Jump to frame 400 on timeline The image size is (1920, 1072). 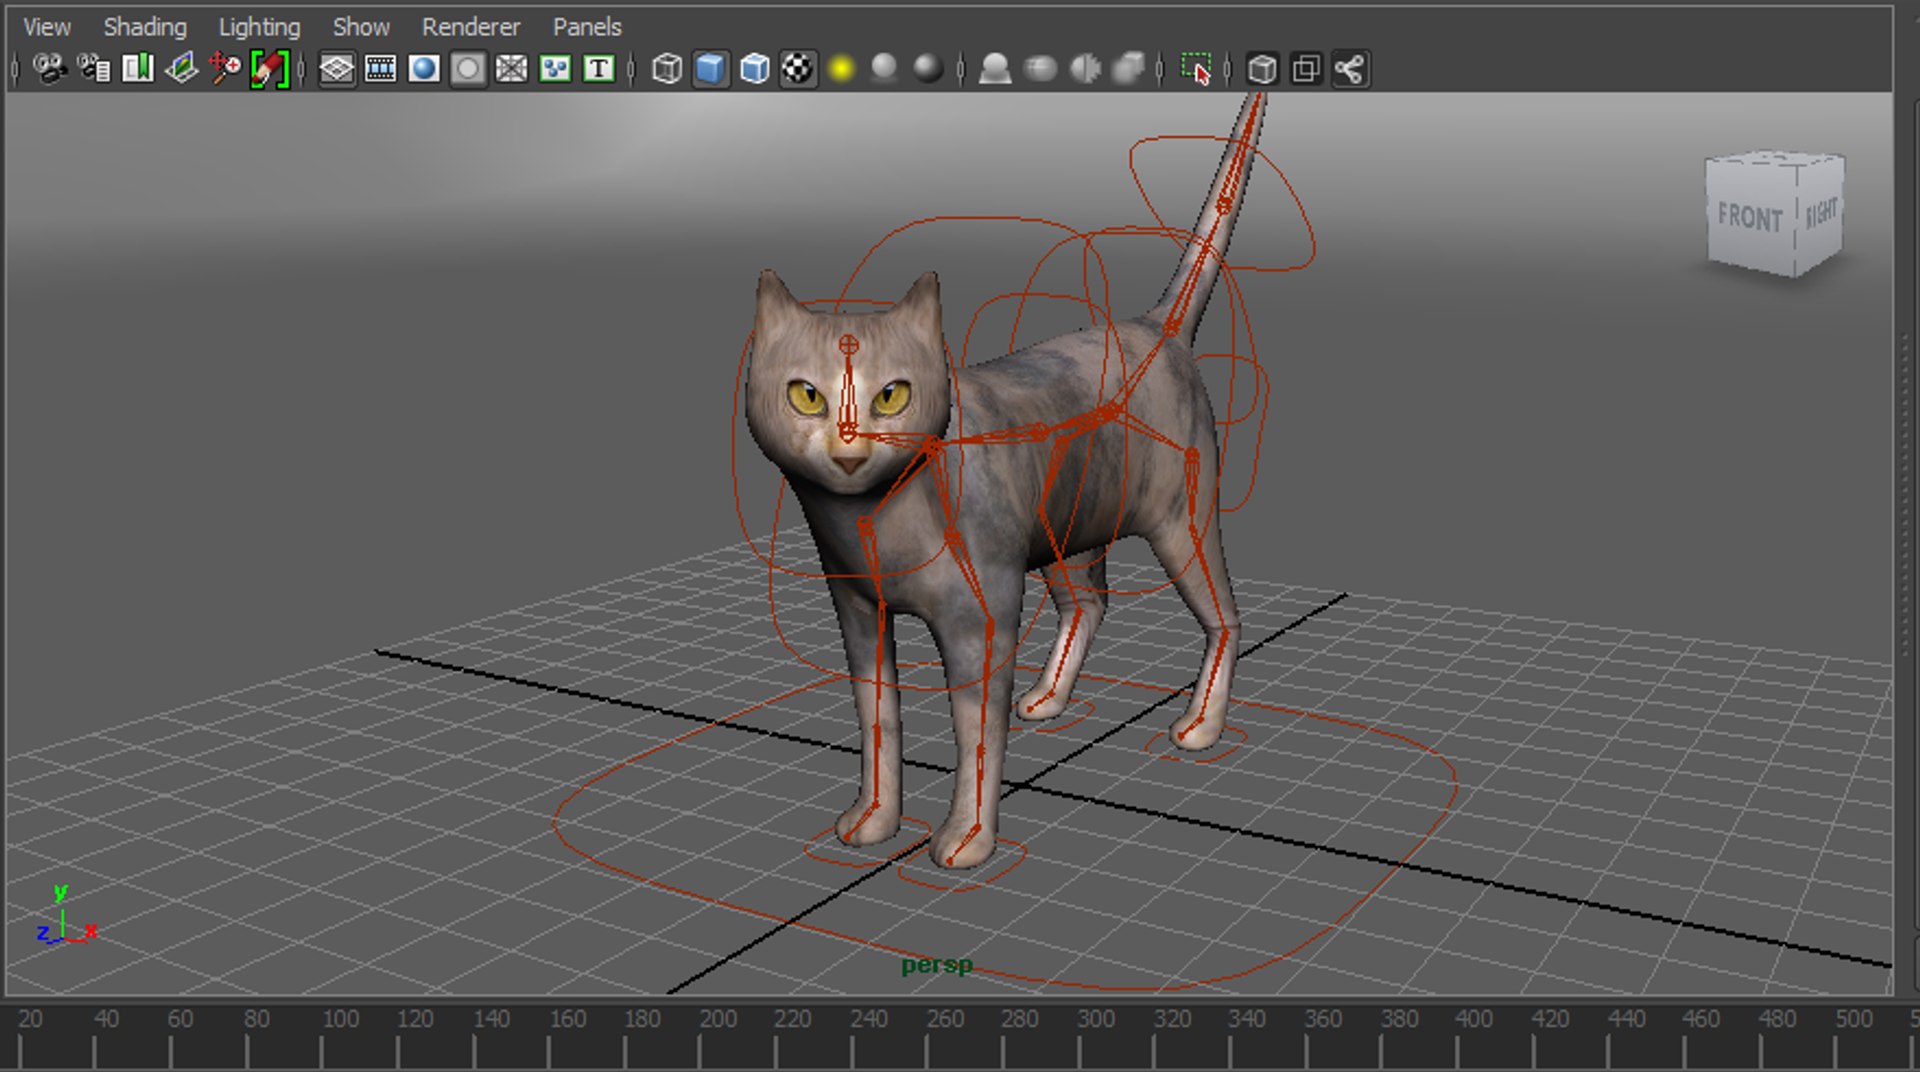click(x=1474, y=1019)
